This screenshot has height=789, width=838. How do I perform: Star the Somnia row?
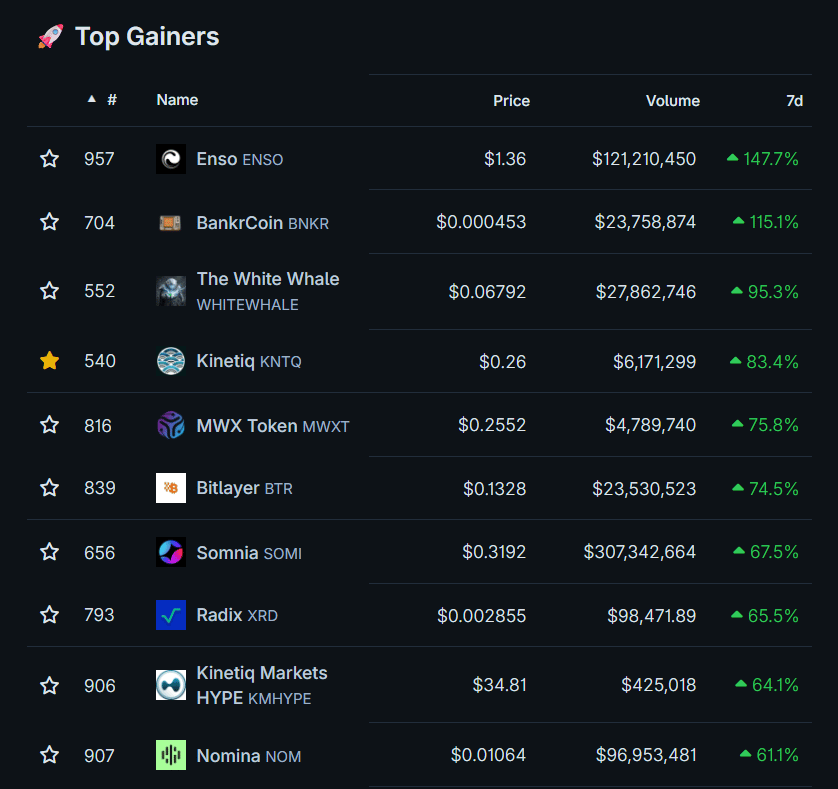50,552
